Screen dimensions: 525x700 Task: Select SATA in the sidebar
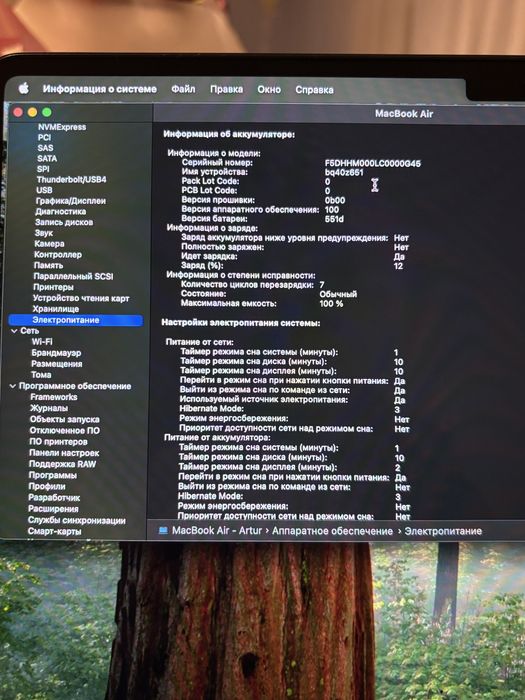[x=47, y=158]
